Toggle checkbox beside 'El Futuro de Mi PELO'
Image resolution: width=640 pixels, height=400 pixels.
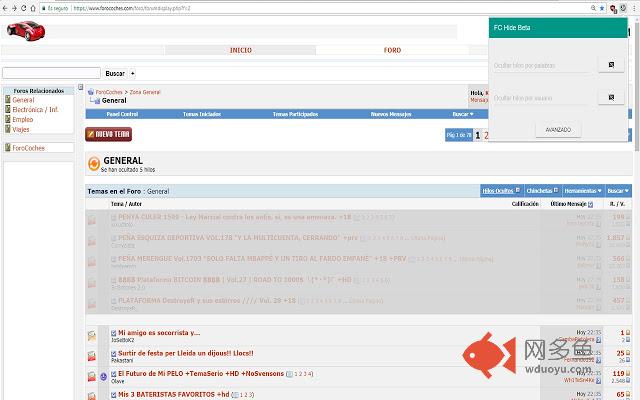pos(114,374)
